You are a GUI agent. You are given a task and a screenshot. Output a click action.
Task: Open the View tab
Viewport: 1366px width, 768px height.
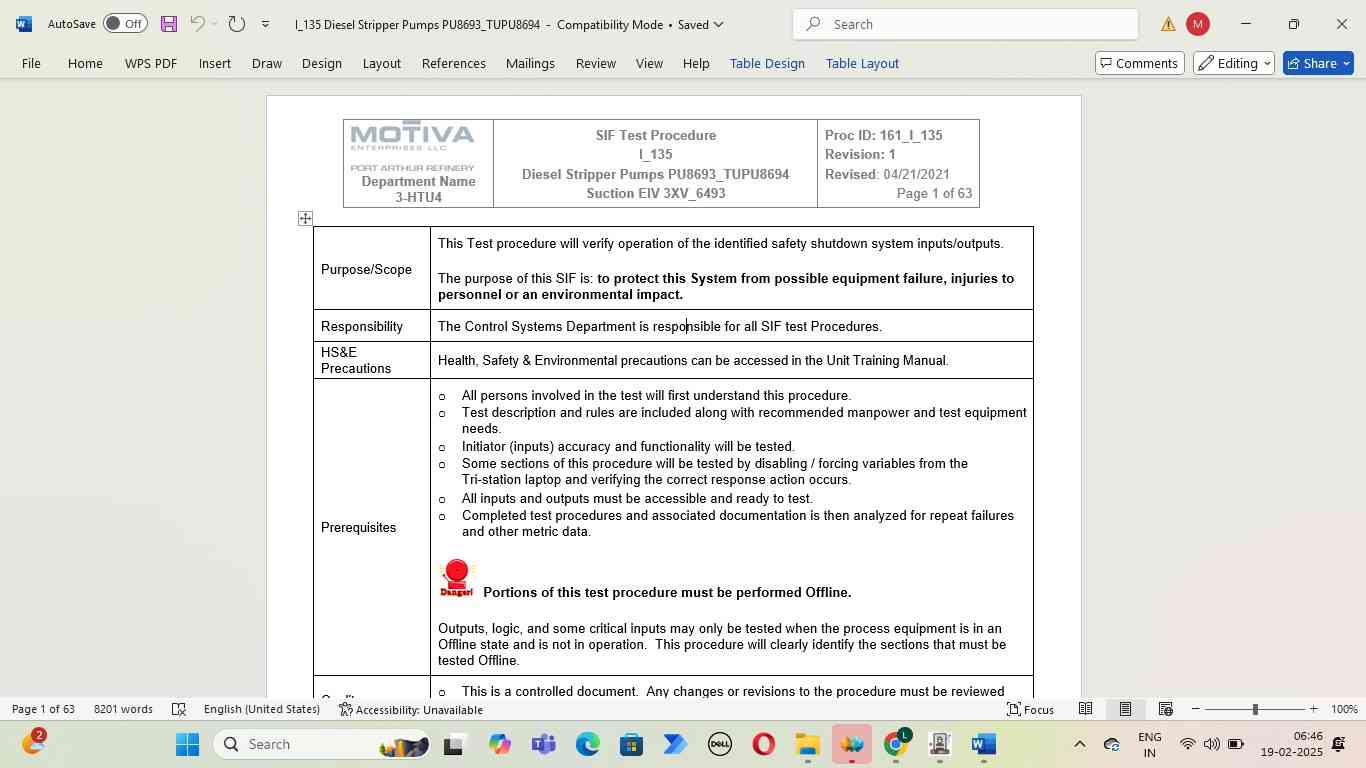click(649, 63)
